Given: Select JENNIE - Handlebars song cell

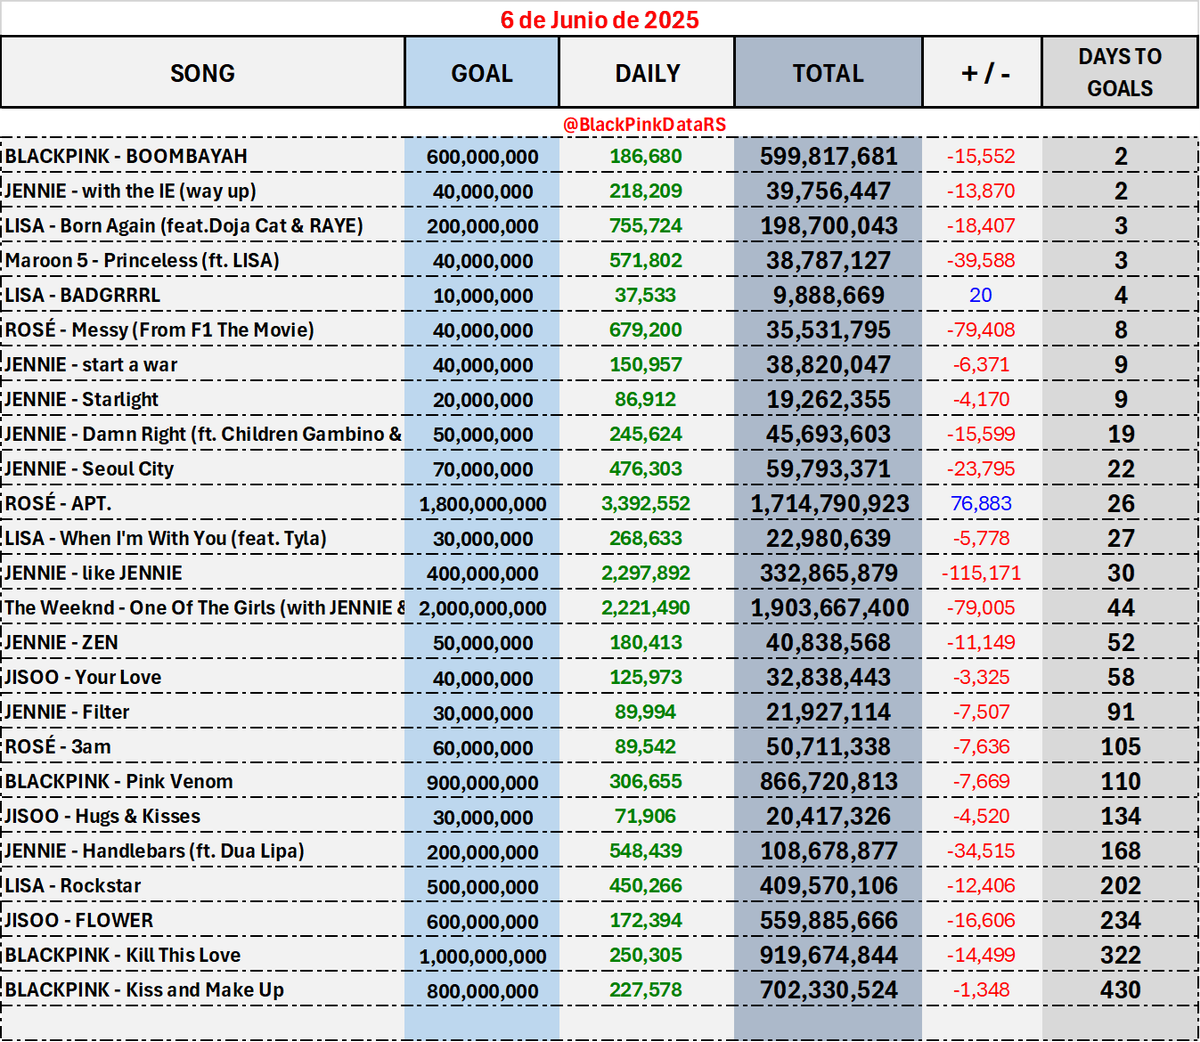Looking at the screenshot, I should pos(203,851).
